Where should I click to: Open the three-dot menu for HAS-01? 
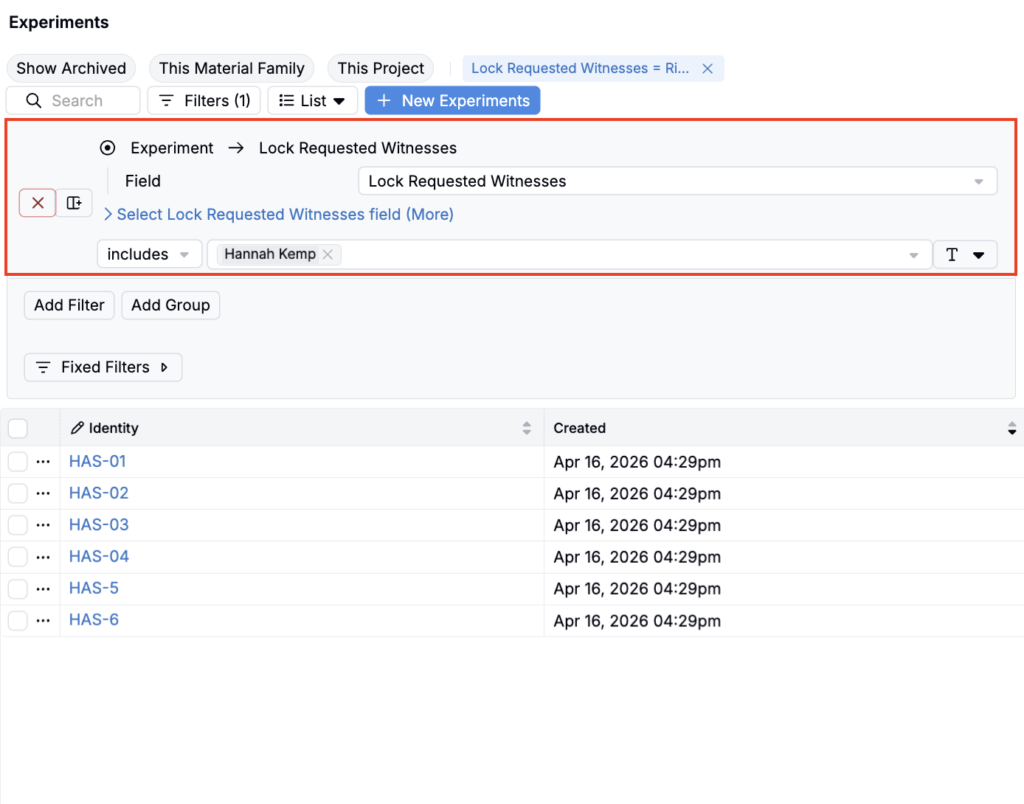pyautogui.click(x=43, y=462)
